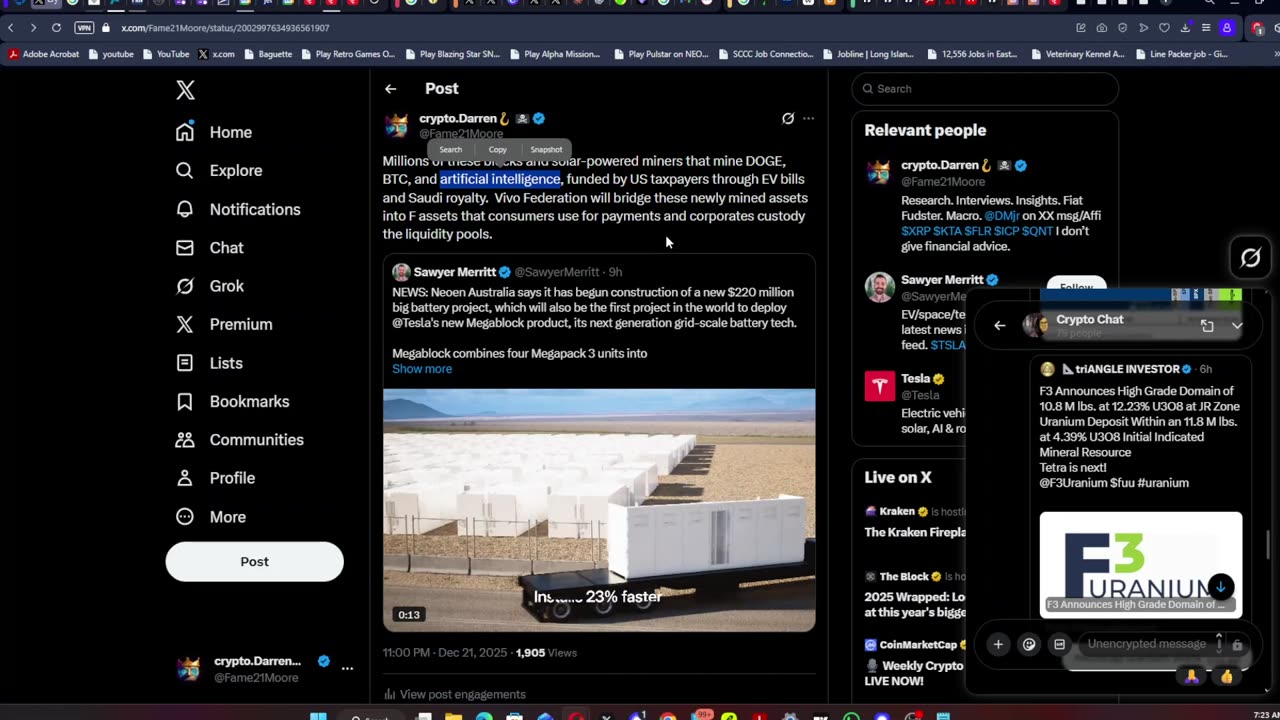This screenshot has height=720, width=1280.
Task: Click the Windows Start button on taskbar
Action: (x=318, y=716)
